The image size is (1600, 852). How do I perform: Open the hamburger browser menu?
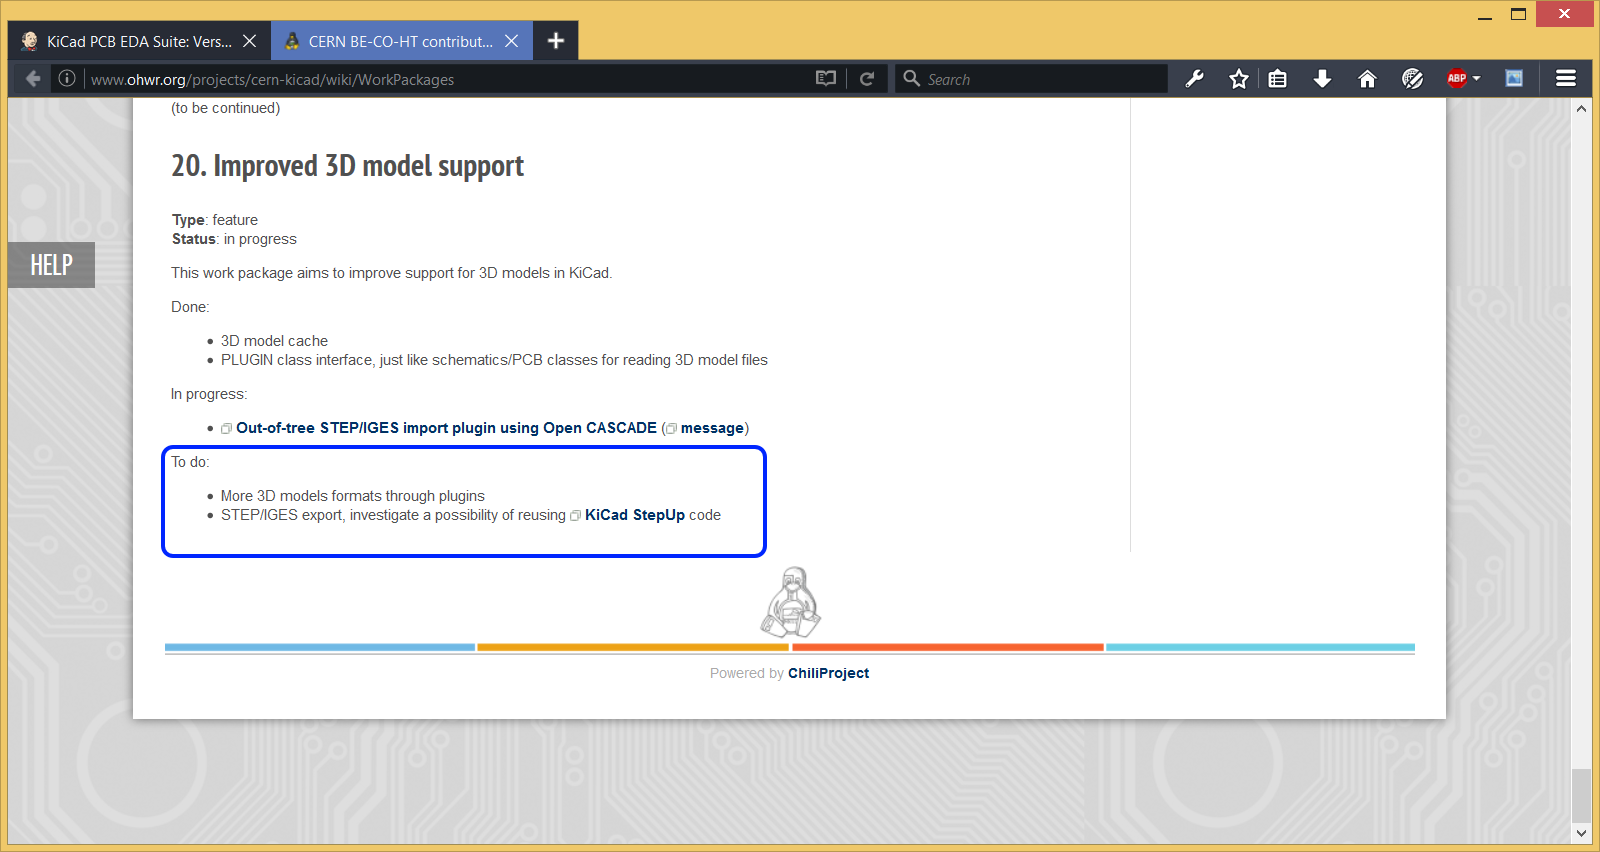[1566, 79]
